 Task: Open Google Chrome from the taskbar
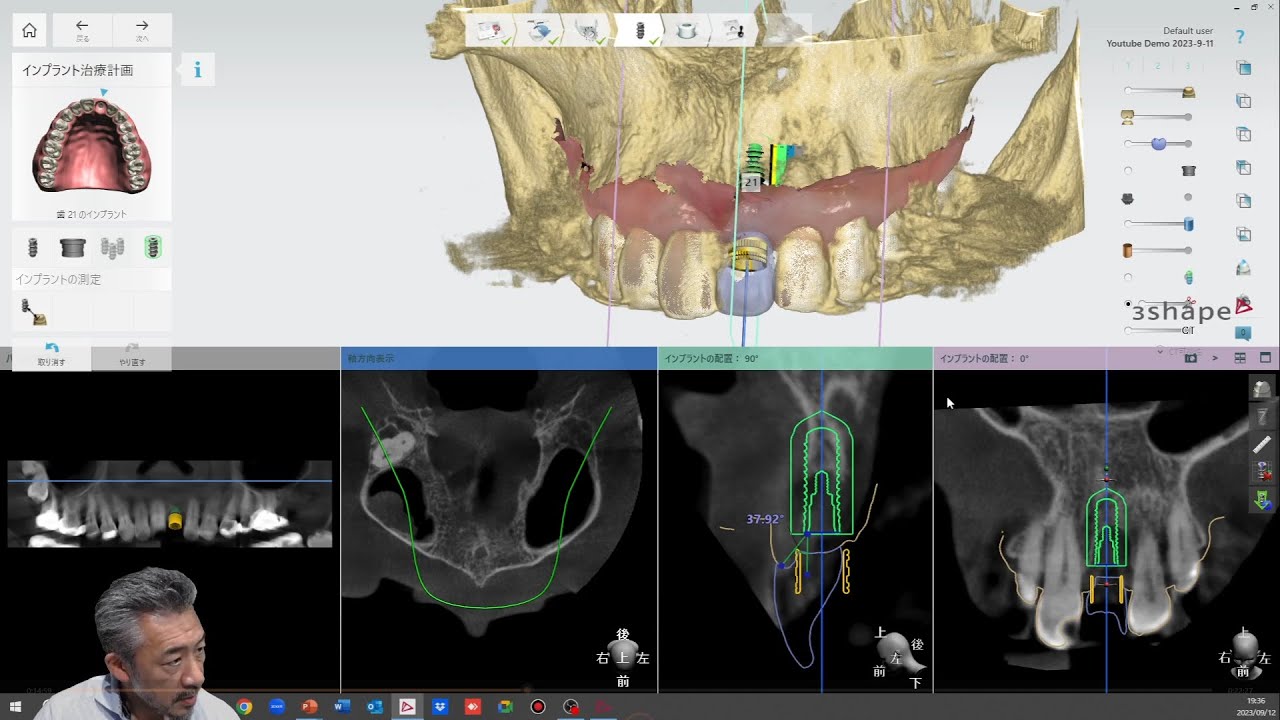click(244, 707)
